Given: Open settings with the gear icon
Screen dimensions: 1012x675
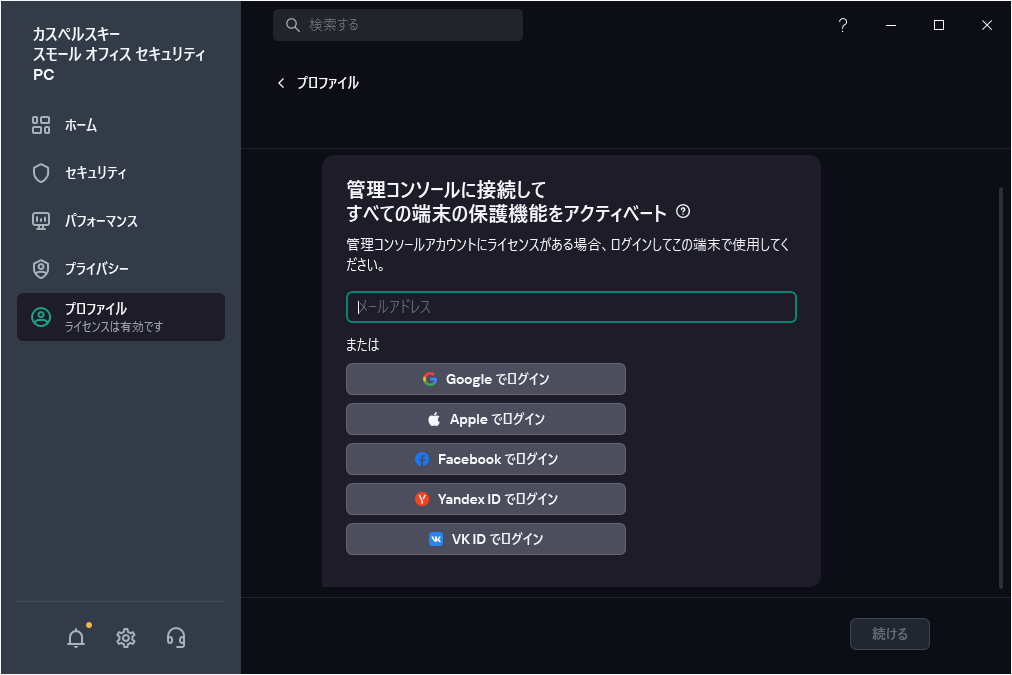Looking at the screenshot, I should pyautogui.click(x=125, y=637).
